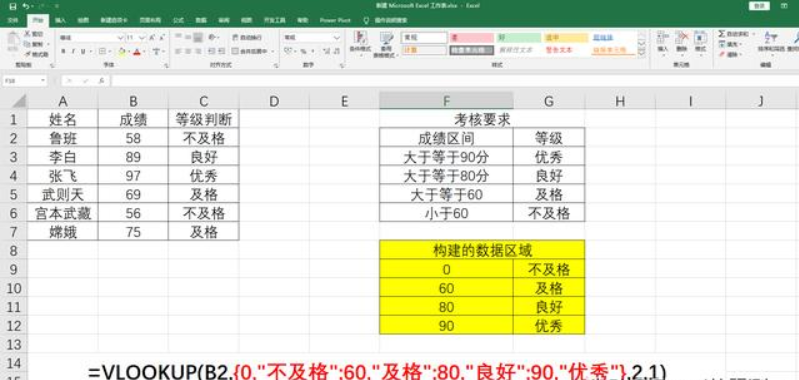Apply red font color

(137, 51)
